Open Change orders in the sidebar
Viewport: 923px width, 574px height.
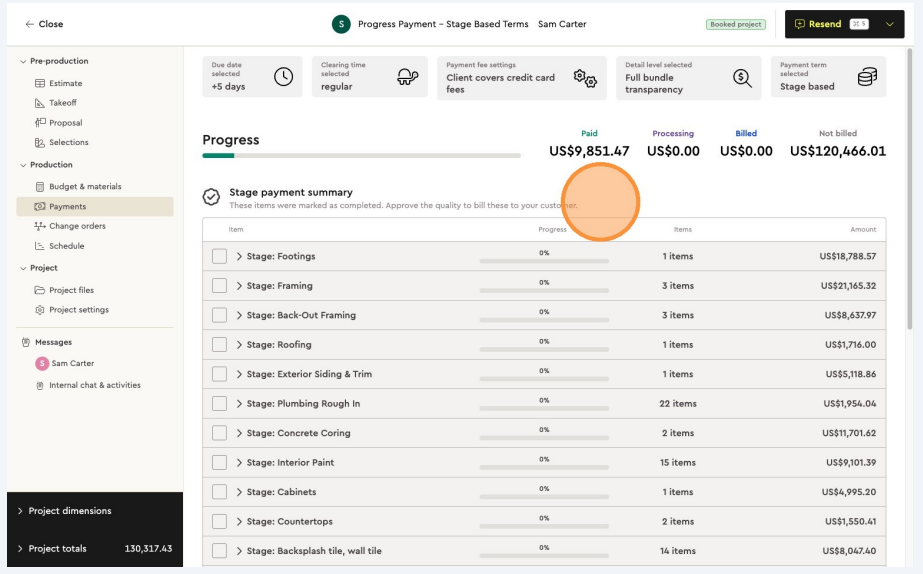coord(77,226)
